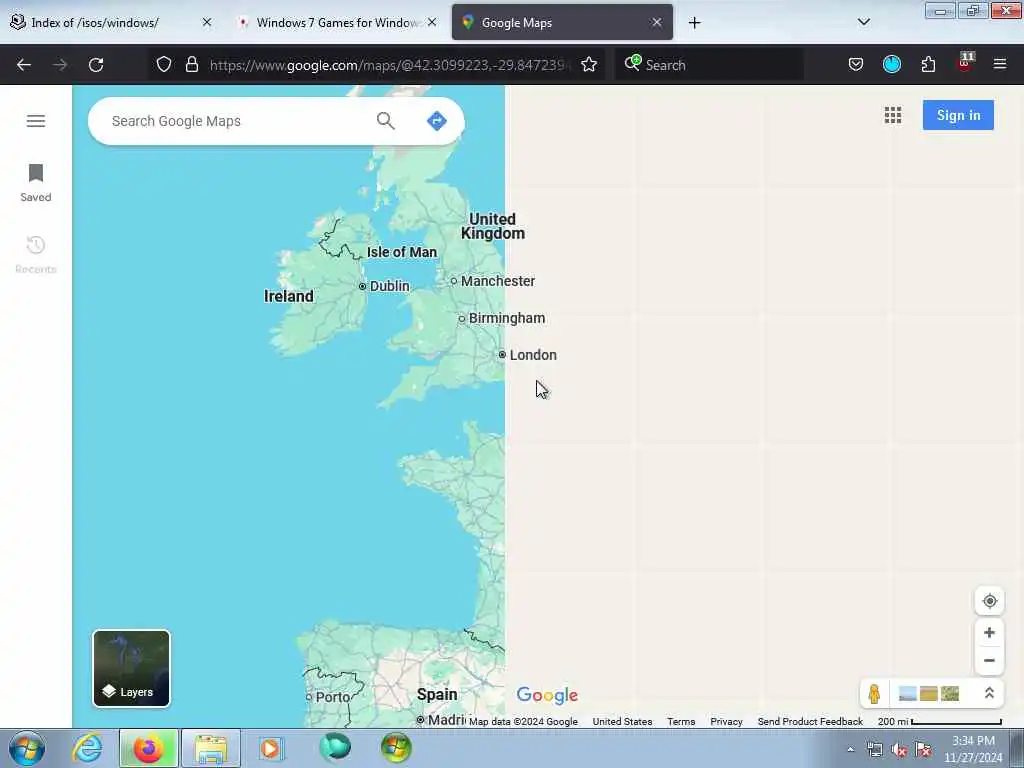Show hidden tray icons arrow

[x=850, y=749]
